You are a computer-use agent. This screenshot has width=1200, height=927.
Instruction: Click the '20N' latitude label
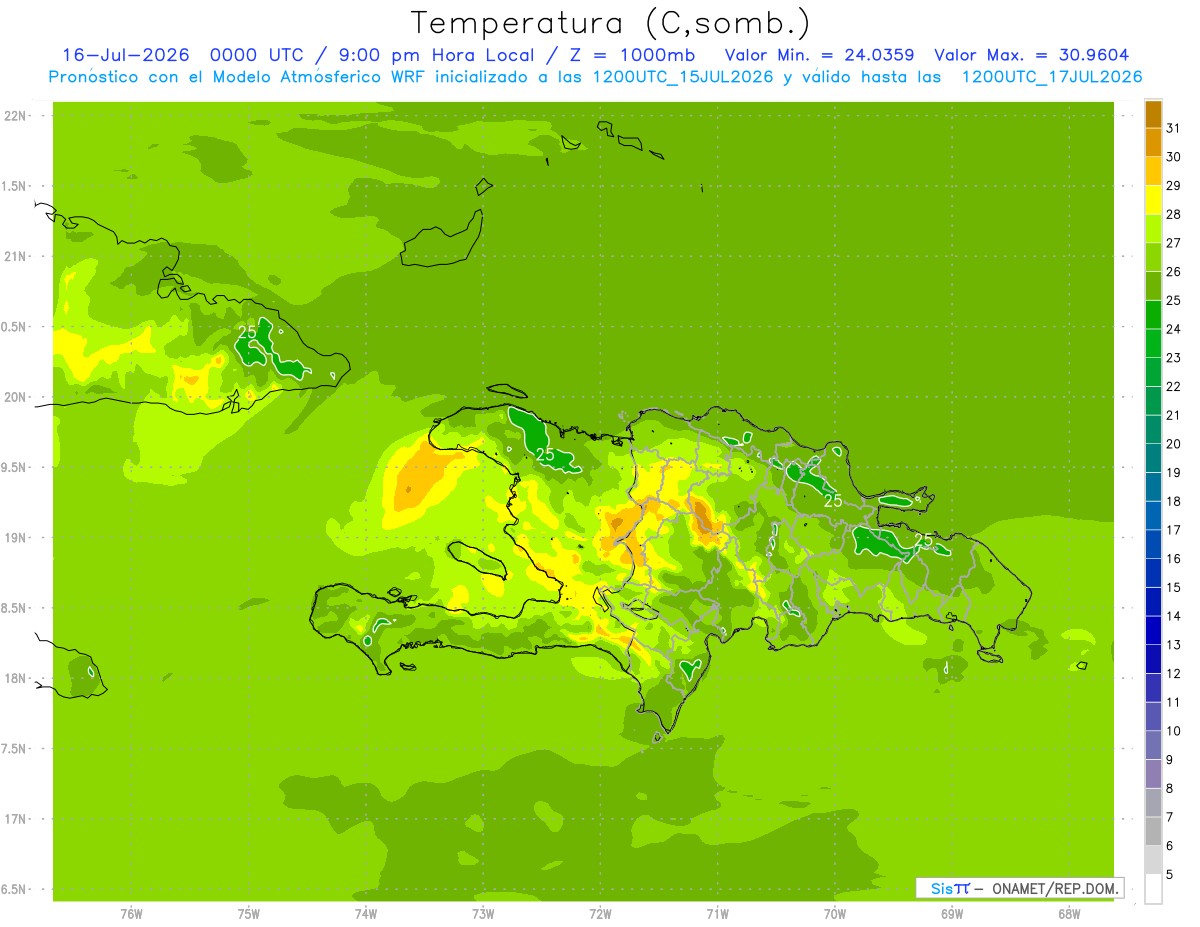coord(15,397)
